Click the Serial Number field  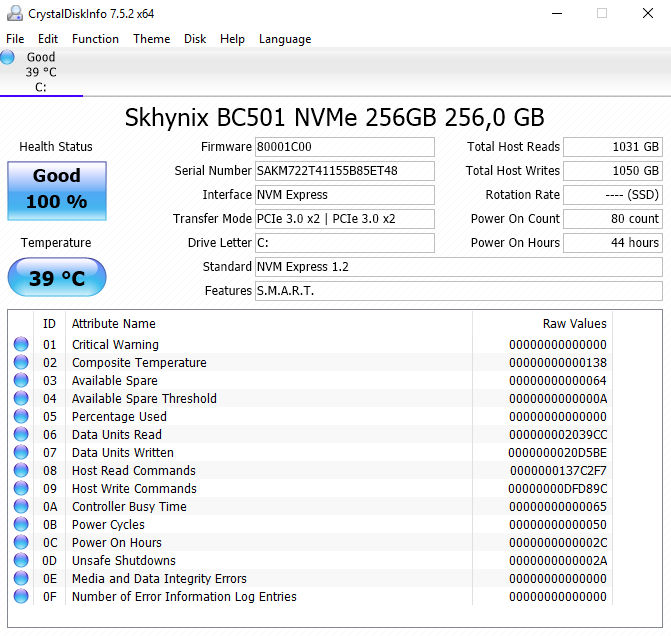(344, 171)
